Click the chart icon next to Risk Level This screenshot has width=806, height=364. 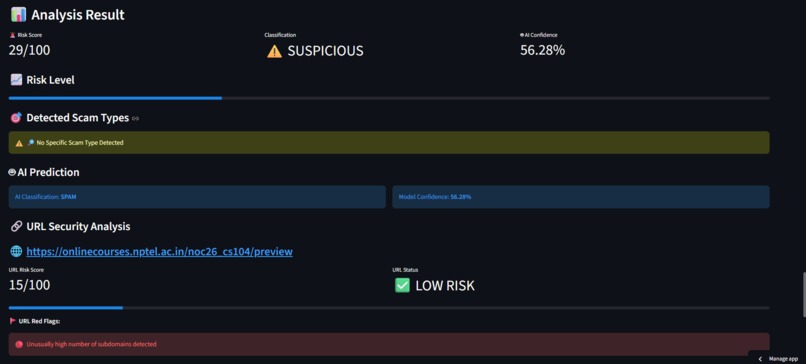pos(16,80)
